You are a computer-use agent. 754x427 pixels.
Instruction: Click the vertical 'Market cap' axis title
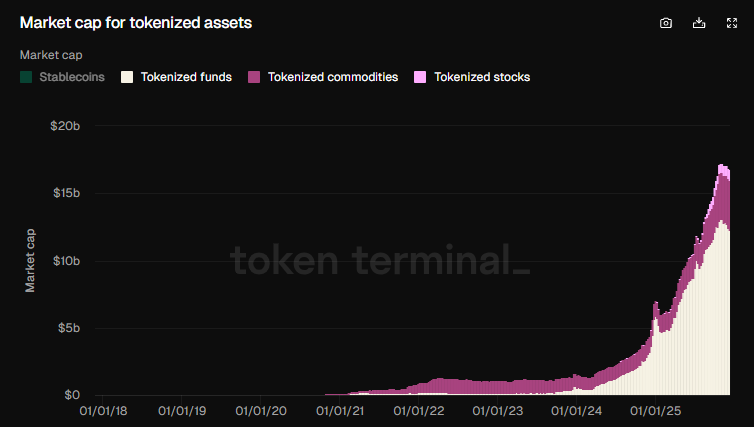point(30,259)
